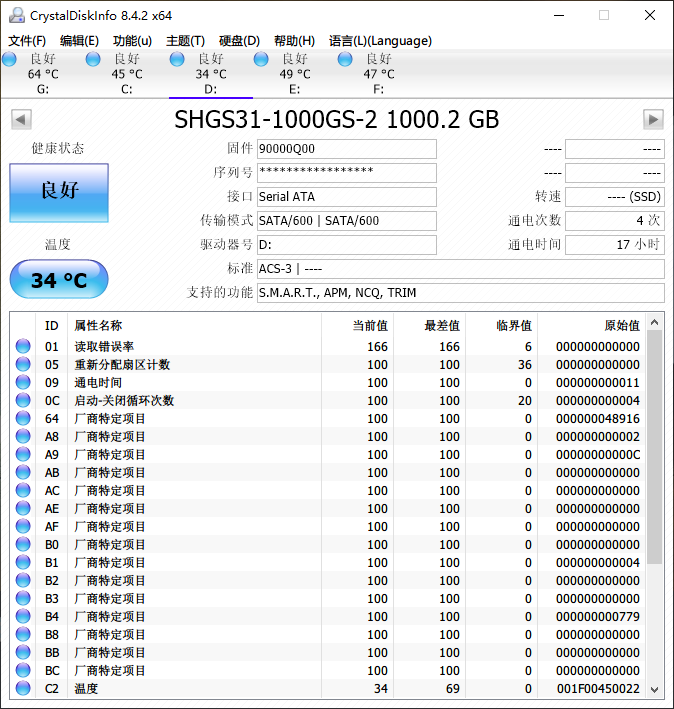Click status orb for attribute 05
The image size is (674, 709).
(23, 364)
